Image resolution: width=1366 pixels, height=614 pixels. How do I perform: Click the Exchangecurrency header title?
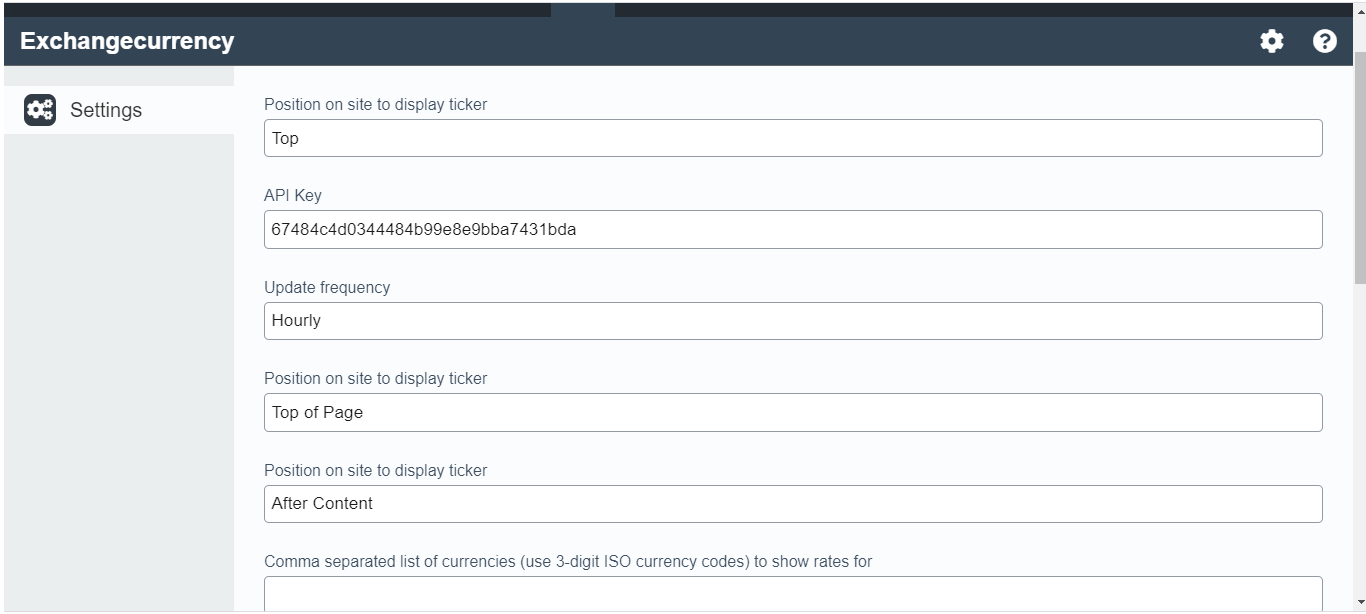(x=127, y=41)
